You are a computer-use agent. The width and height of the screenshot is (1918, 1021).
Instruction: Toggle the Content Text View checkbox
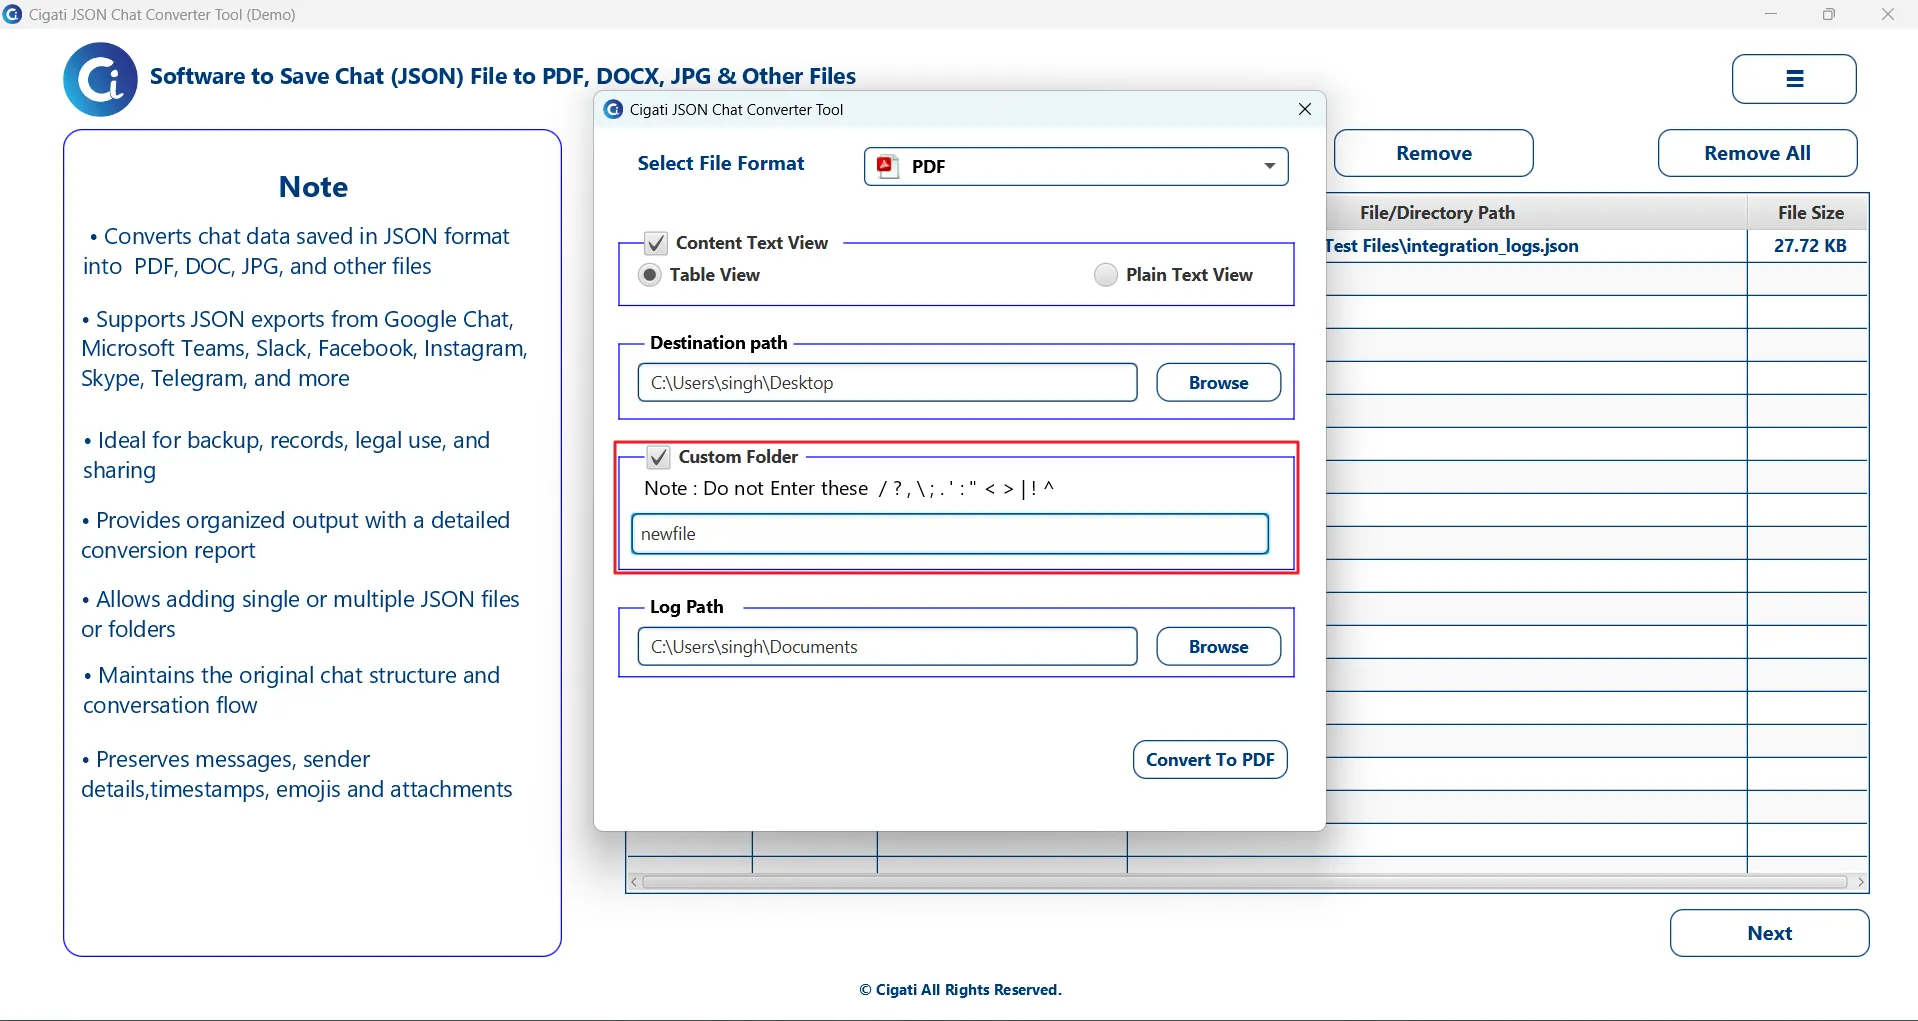(656, 243)
